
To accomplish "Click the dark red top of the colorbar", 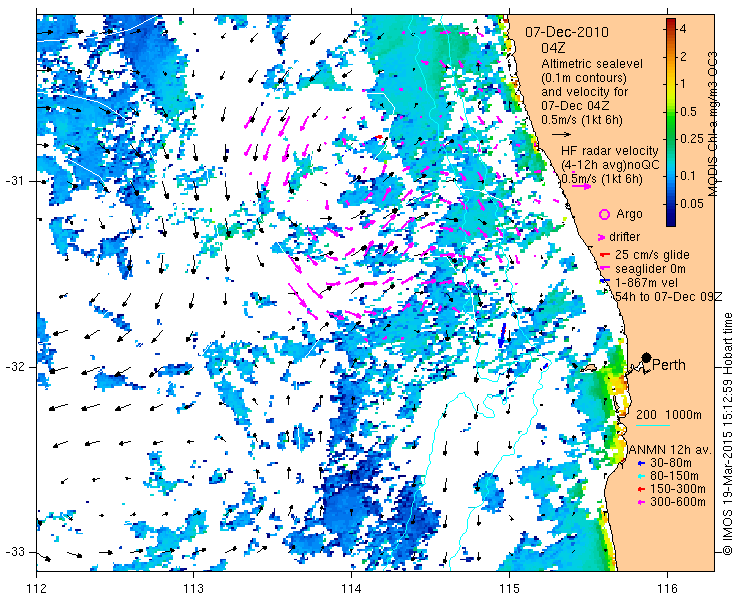I will [x=671, y=22].
